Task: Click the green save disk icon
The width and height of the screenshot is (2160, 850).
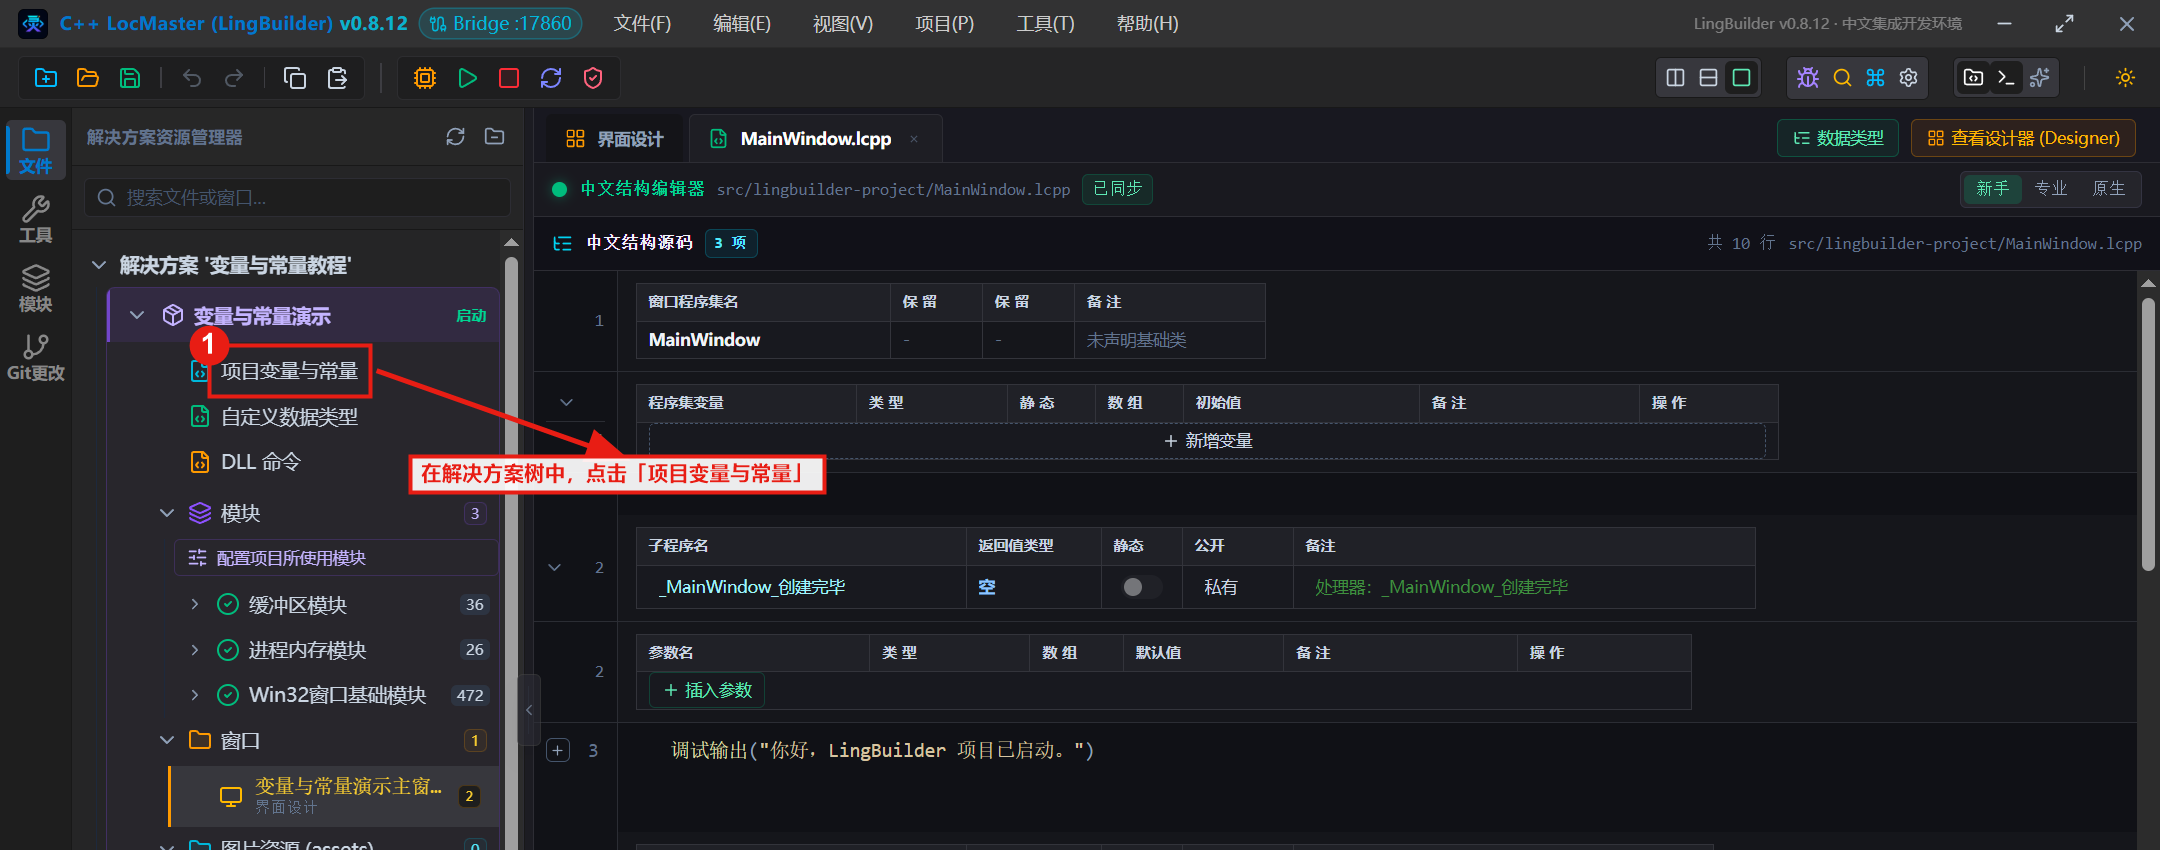Action: pyautogui.click(x=130, y=78)
